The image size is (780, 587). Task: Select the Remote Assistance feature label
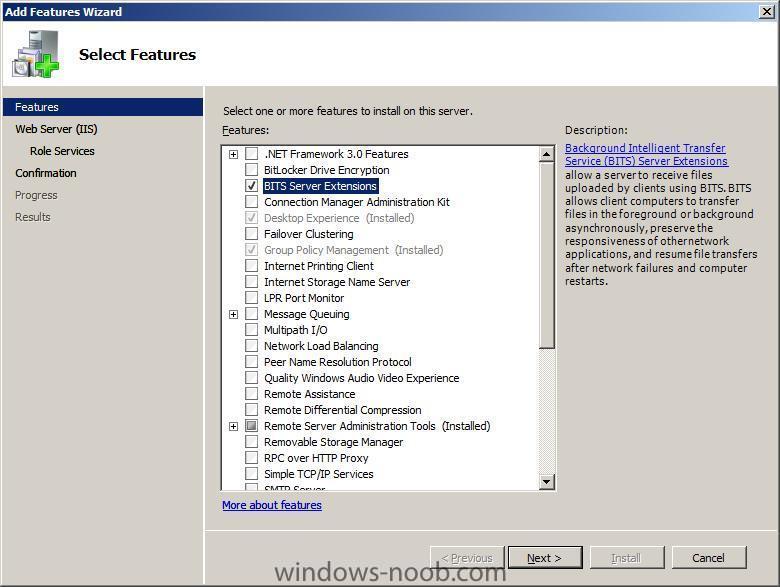click(x=309, y=394)
